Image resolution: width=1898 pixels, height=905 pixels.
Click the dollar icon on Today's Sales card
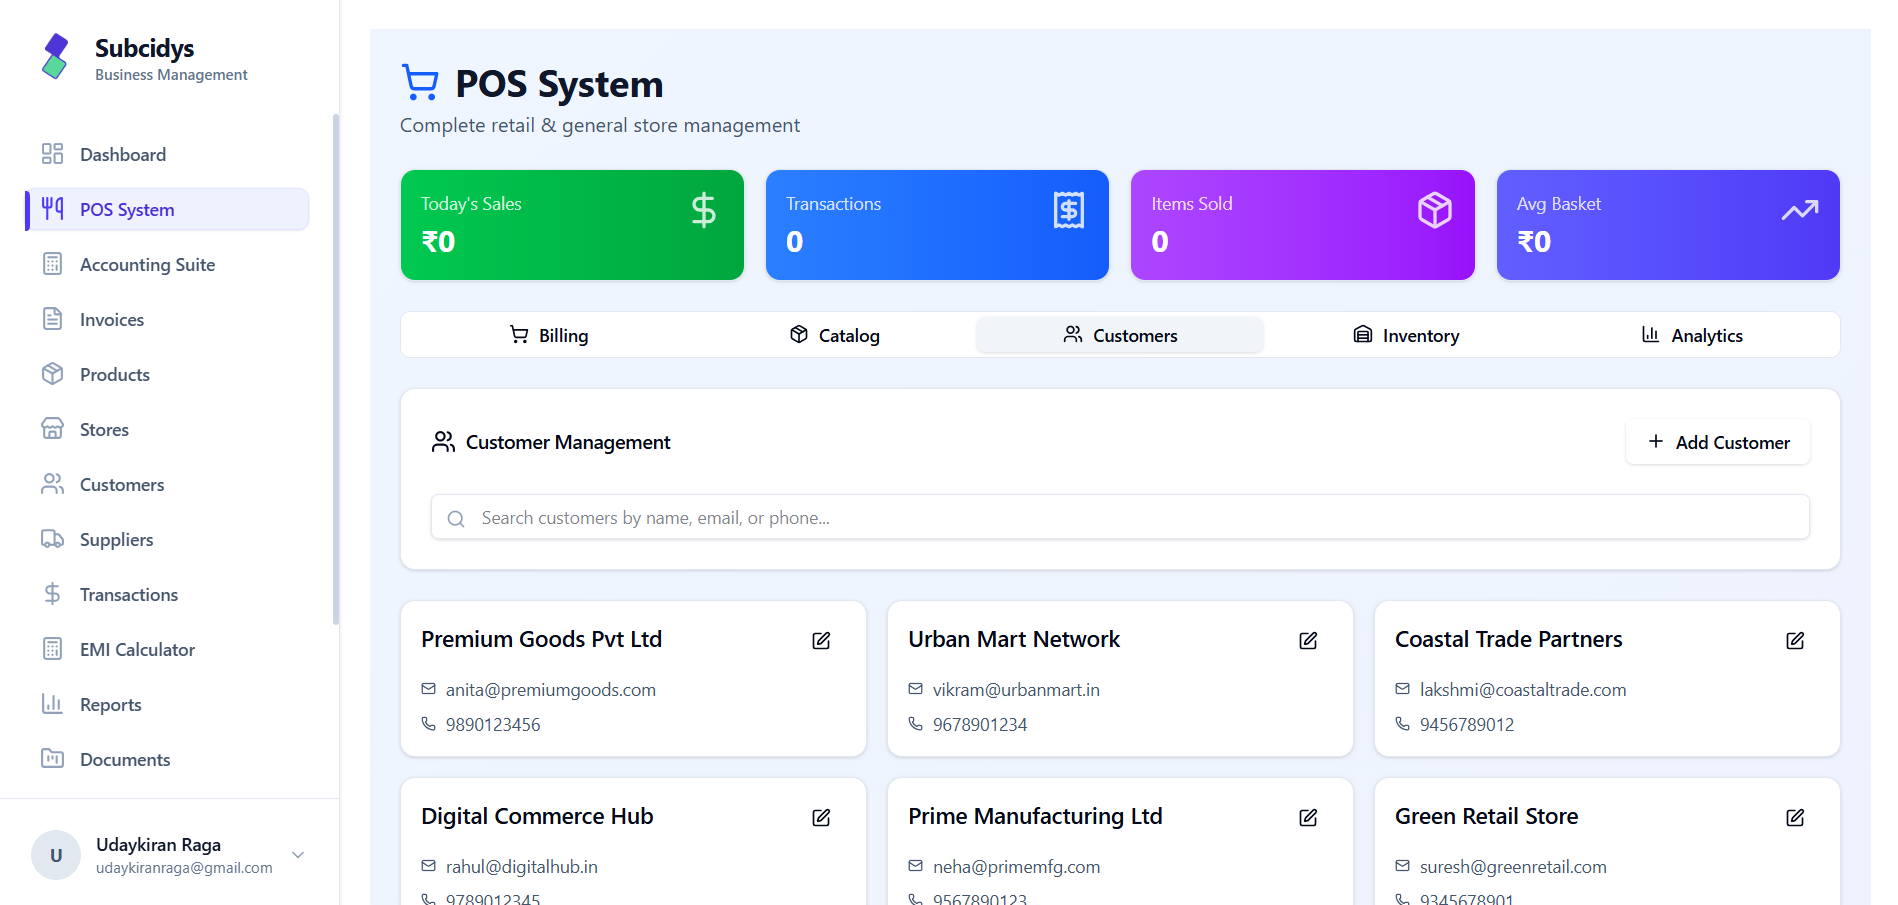(x=704, y=210)
